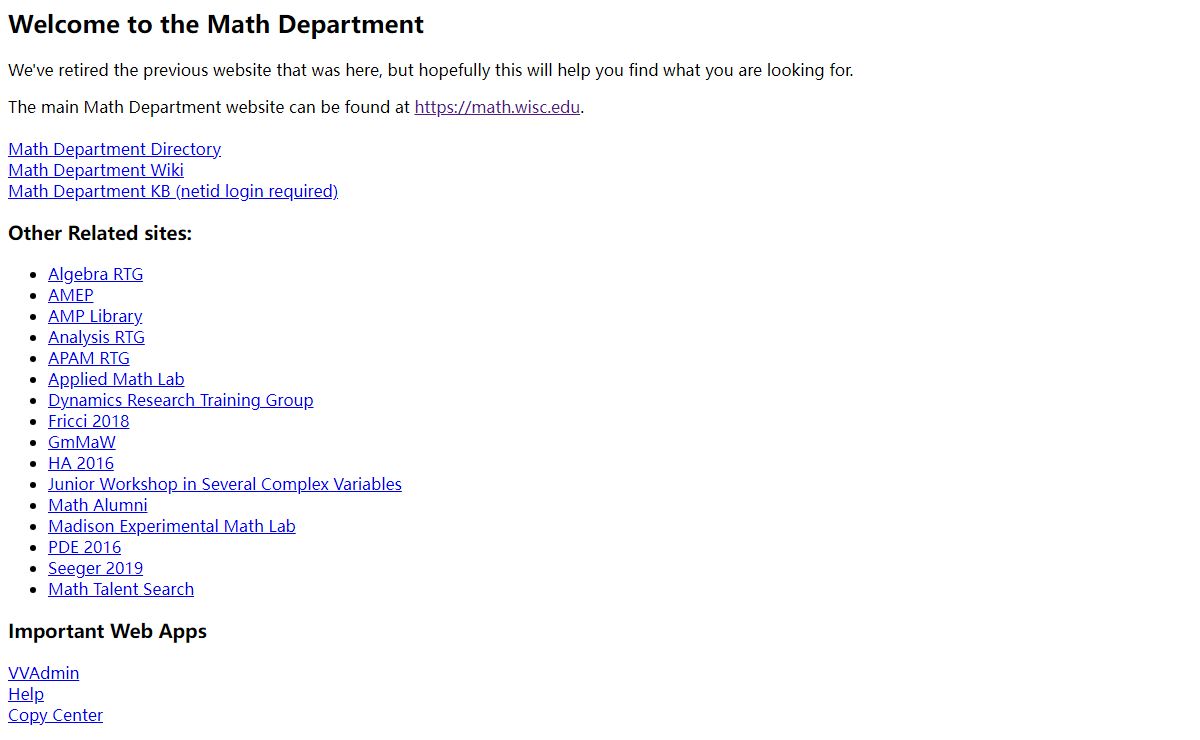Open the HA 2016 link

point(81,463)
